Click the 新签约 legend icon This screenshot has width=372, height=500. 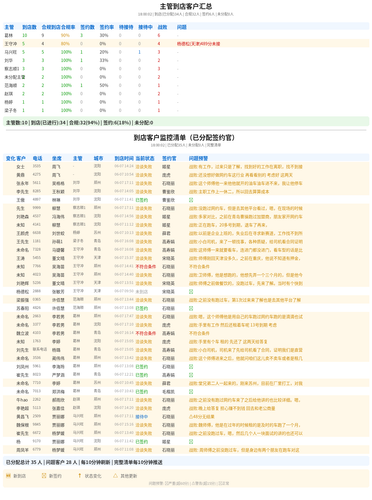pyautogui.click(x=44, y=476)
